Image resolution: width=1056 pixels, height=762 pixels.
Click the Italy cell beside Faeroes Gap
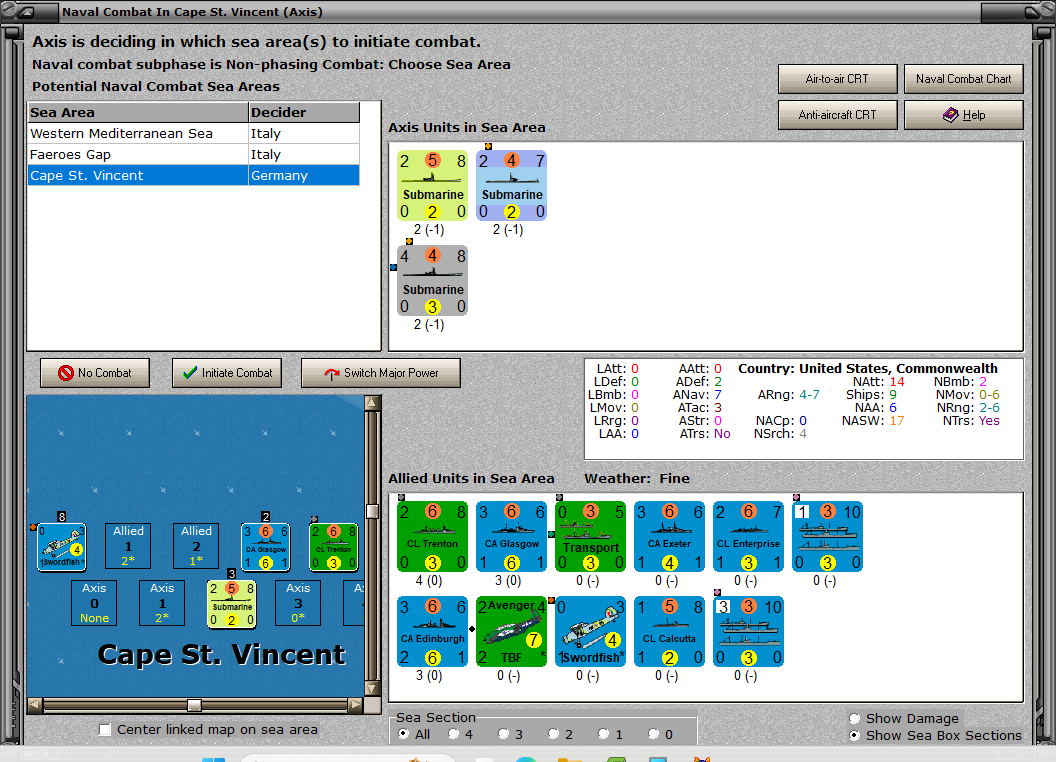tap(304, 154)
